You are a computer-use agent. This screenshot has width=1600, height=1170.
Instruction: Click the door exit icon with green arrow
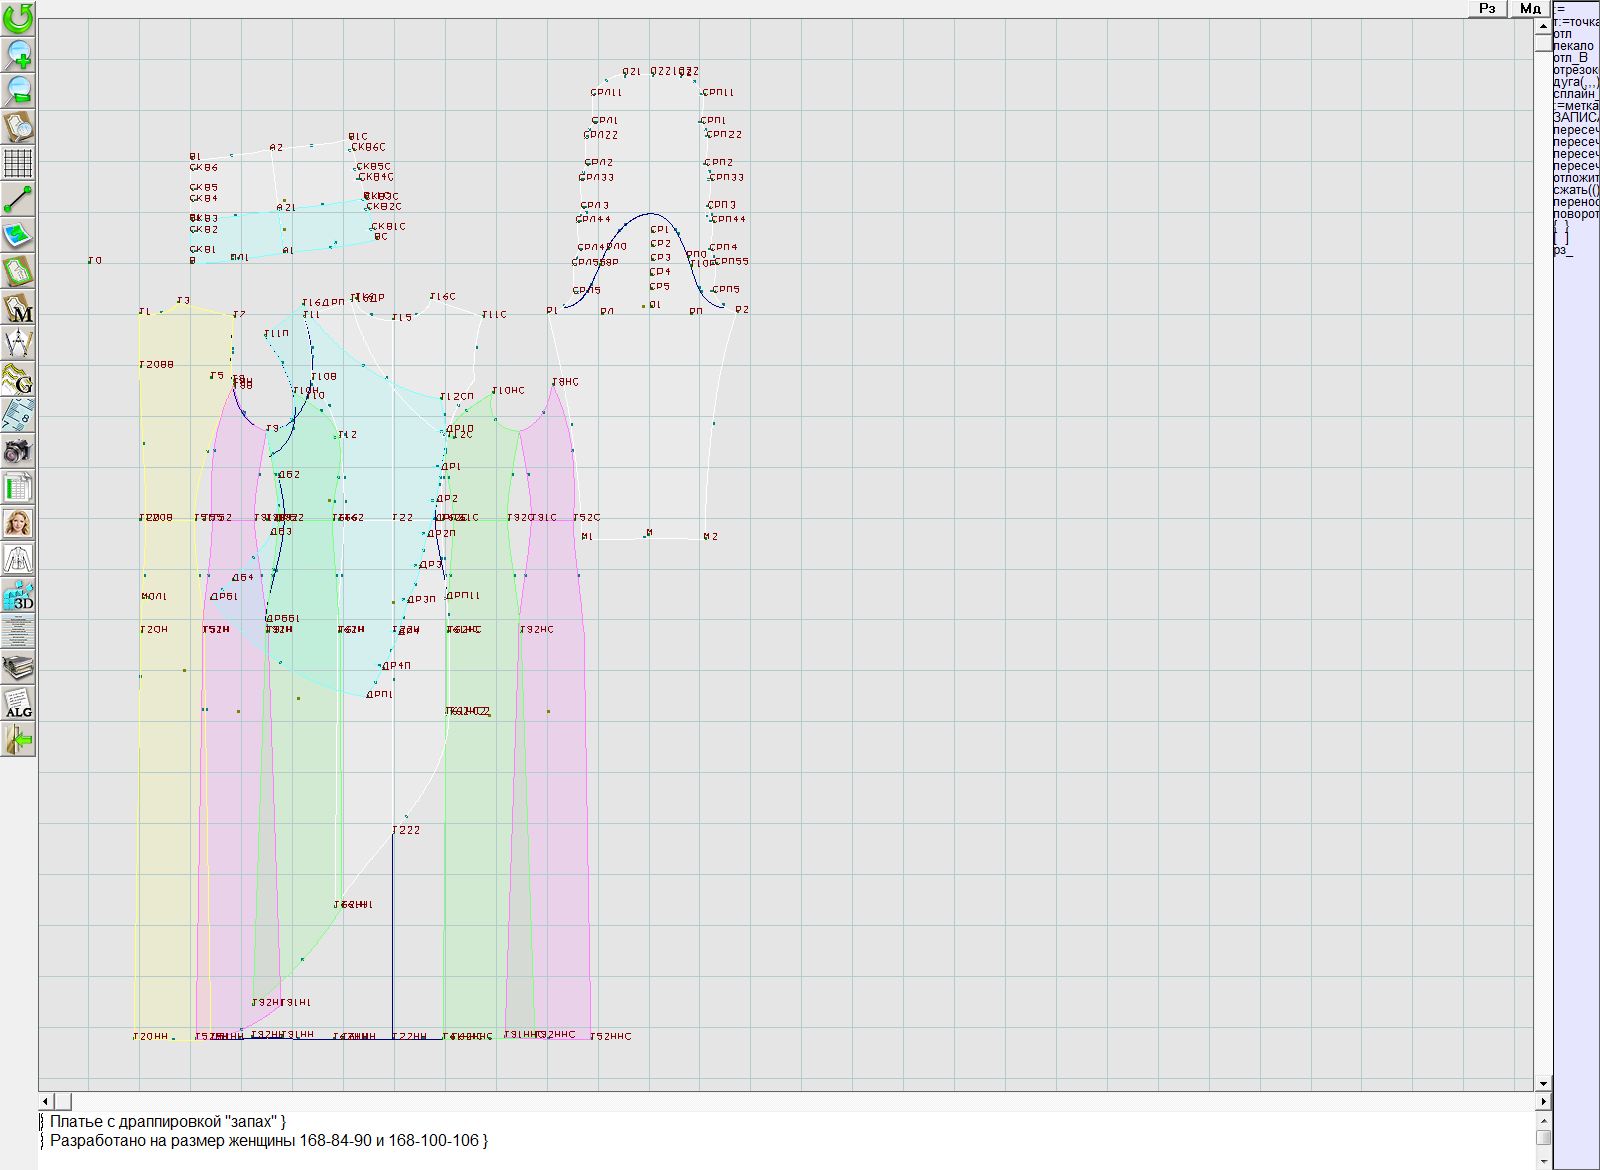[x=18, y=740]
